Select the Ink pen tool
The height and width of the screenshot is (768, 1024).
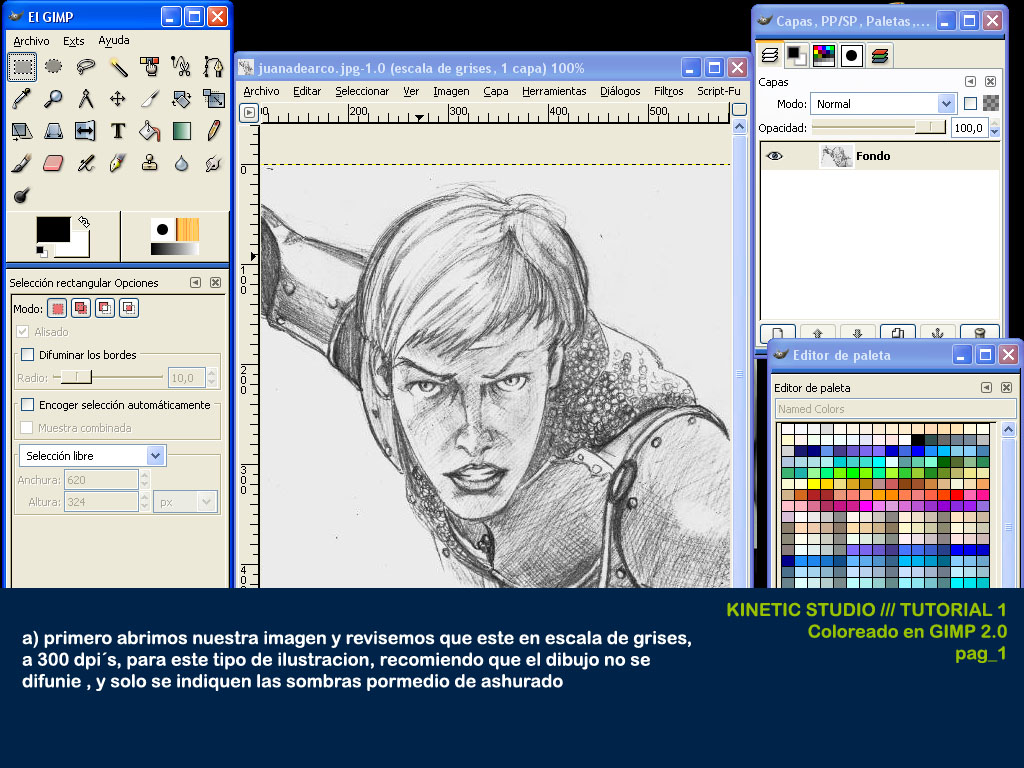coord(118,163)
